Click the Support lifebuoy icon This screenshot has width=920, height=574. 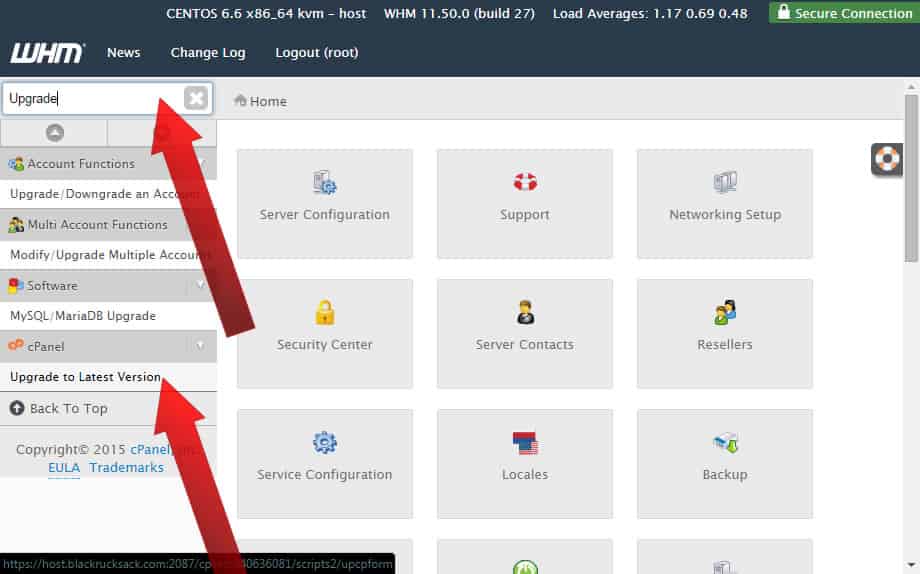click(x=525, y=183)
